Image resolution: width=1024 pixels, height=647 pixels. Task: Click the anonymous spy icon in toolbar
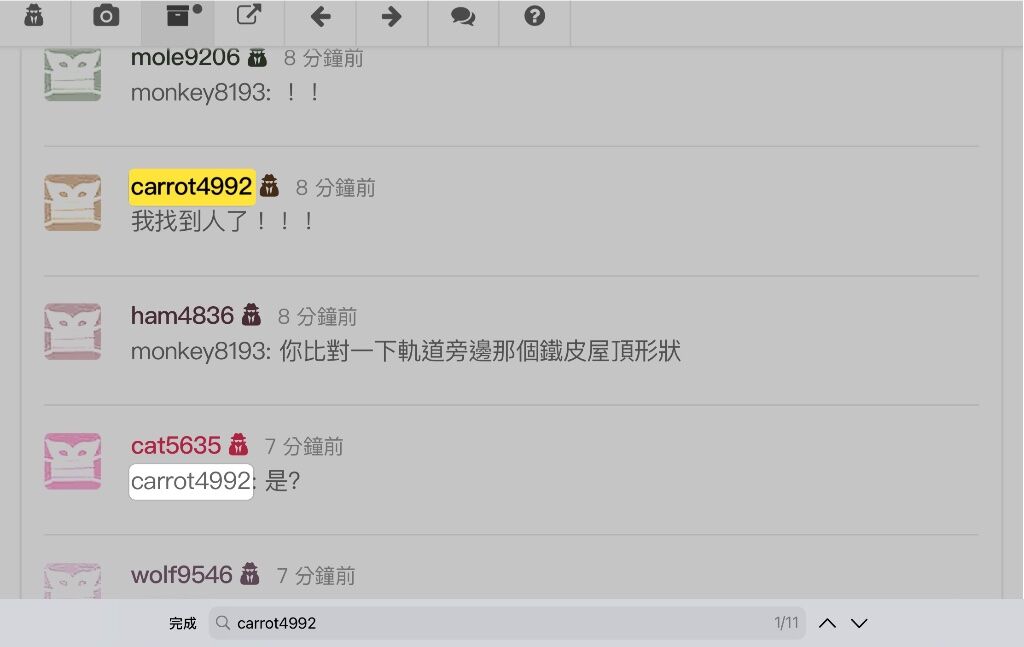pos(34,16)
